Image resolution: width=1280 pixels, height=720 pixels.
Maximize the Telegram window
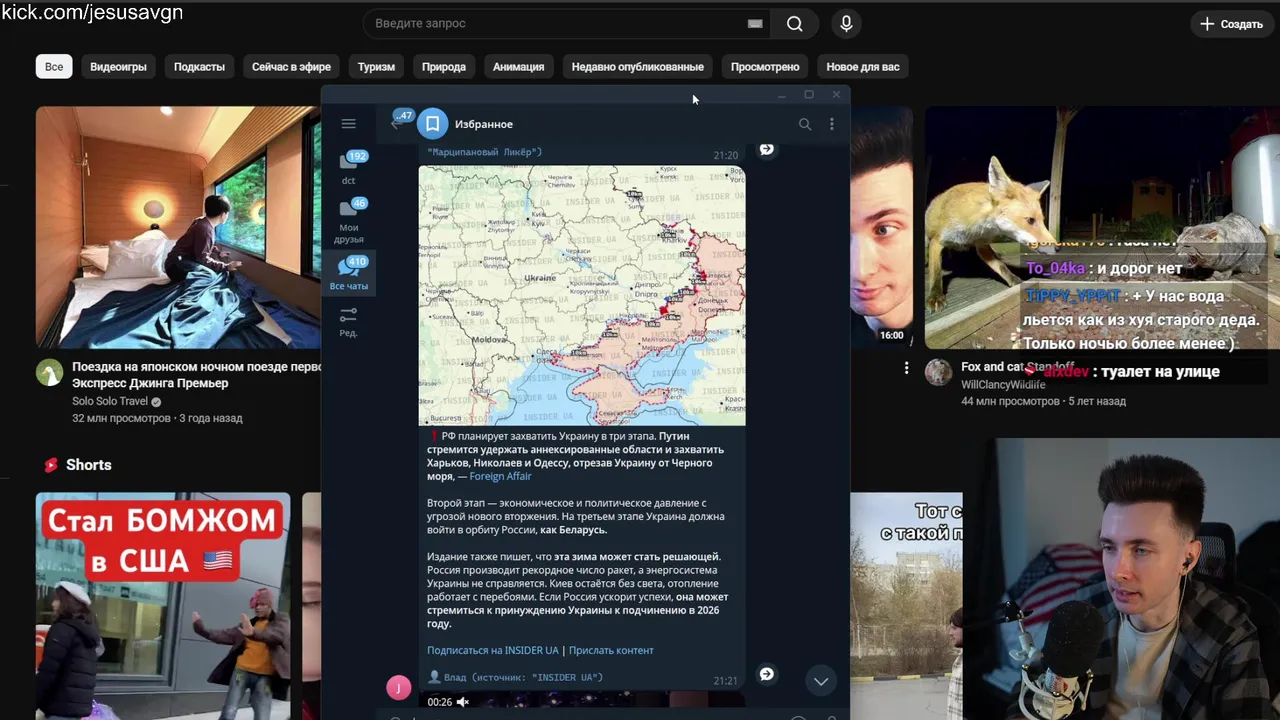pos(809,95)
